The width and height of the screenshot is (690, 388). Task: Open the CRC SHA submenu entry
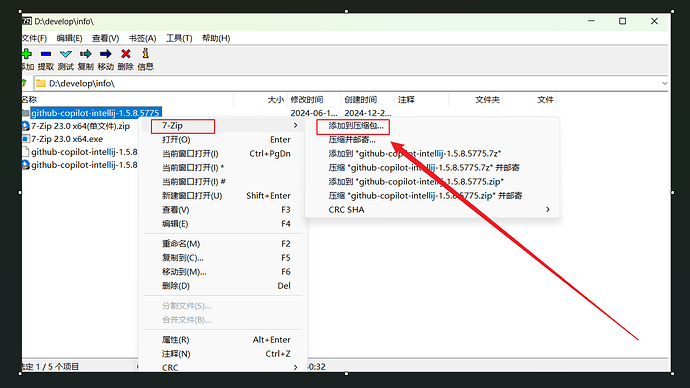pyautogui.click(x=432, y=210)
